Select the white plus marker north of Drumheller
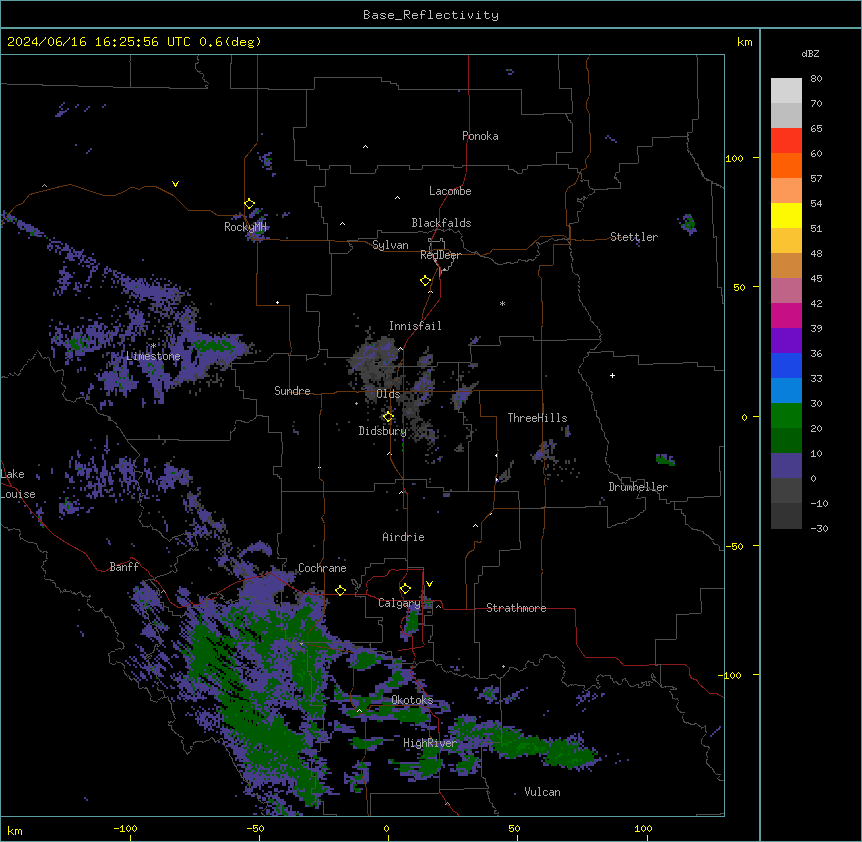 click(612, 375)
